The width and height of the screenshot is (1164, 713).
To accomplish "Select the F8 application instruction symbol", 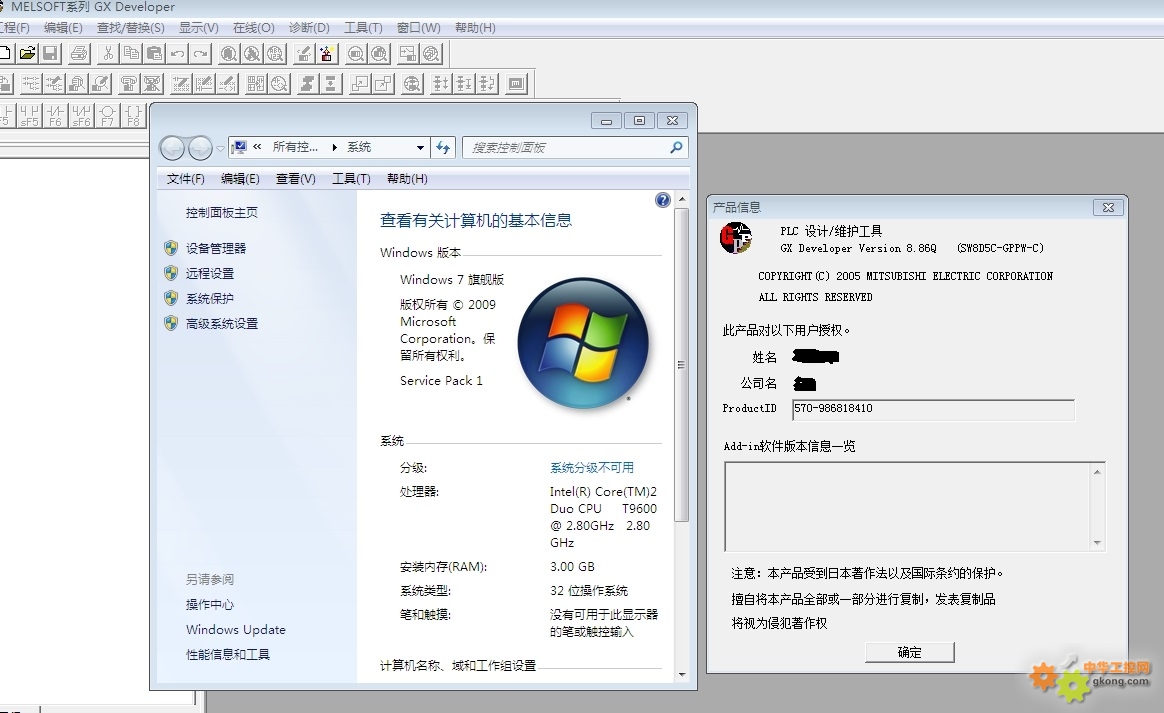I will pos(133,116).
